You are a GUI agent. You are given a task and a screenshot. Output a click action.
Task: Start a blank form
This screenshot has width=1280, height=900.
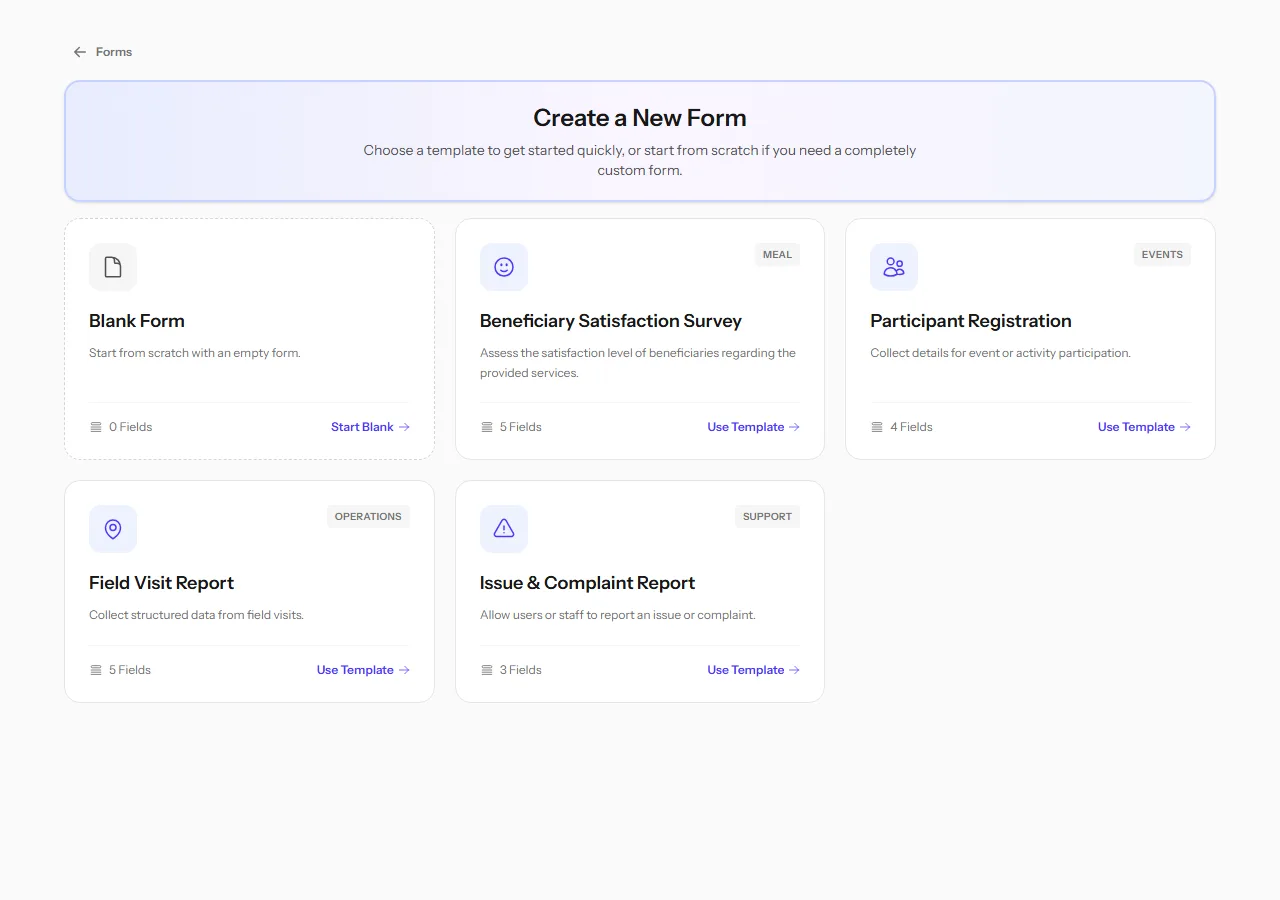click(x=370, y=427)
